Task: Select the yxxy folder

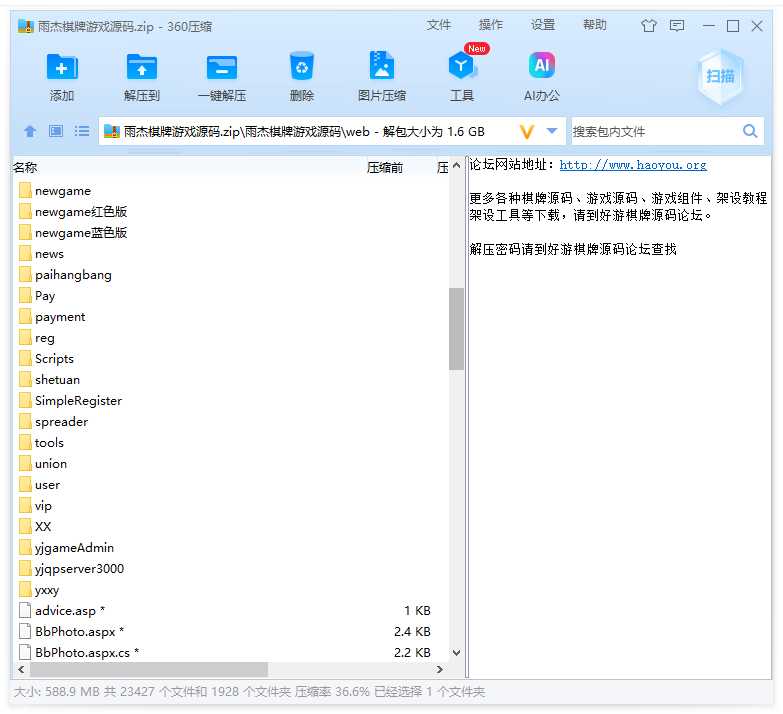Action: click(x=39, y=589)
